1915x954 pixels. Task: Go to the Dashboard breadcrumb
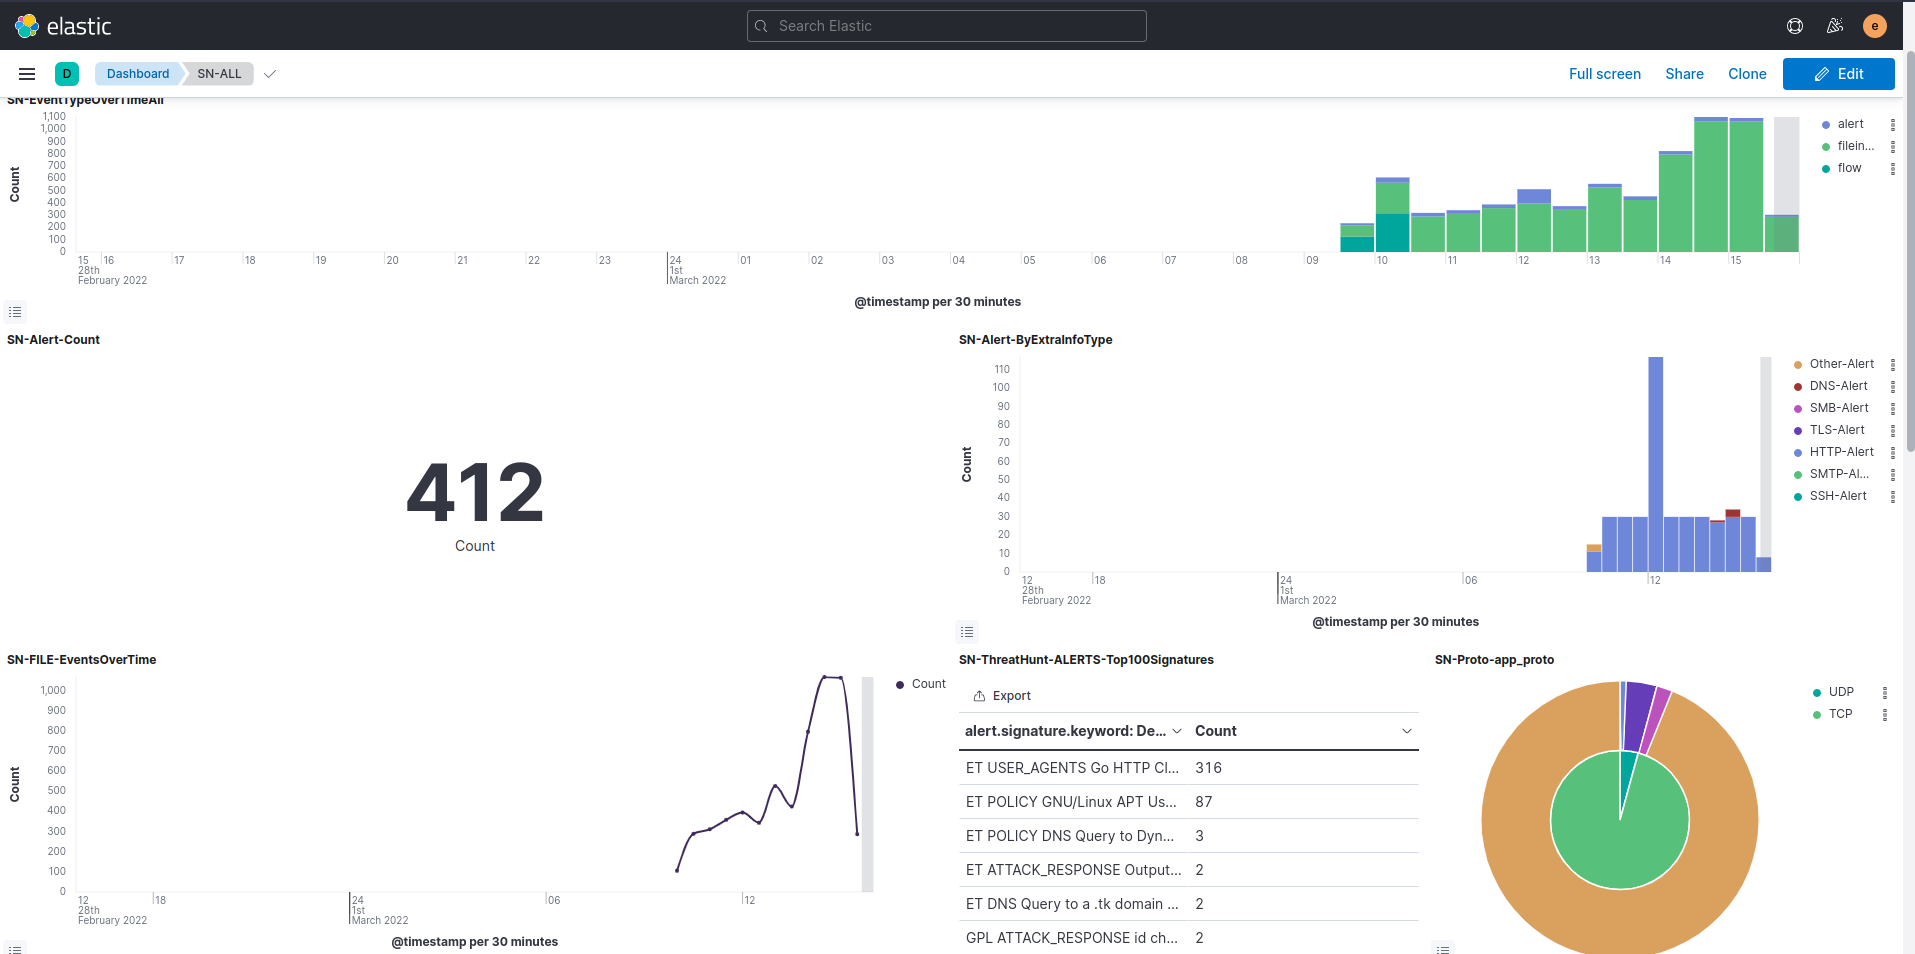(138, 74)
